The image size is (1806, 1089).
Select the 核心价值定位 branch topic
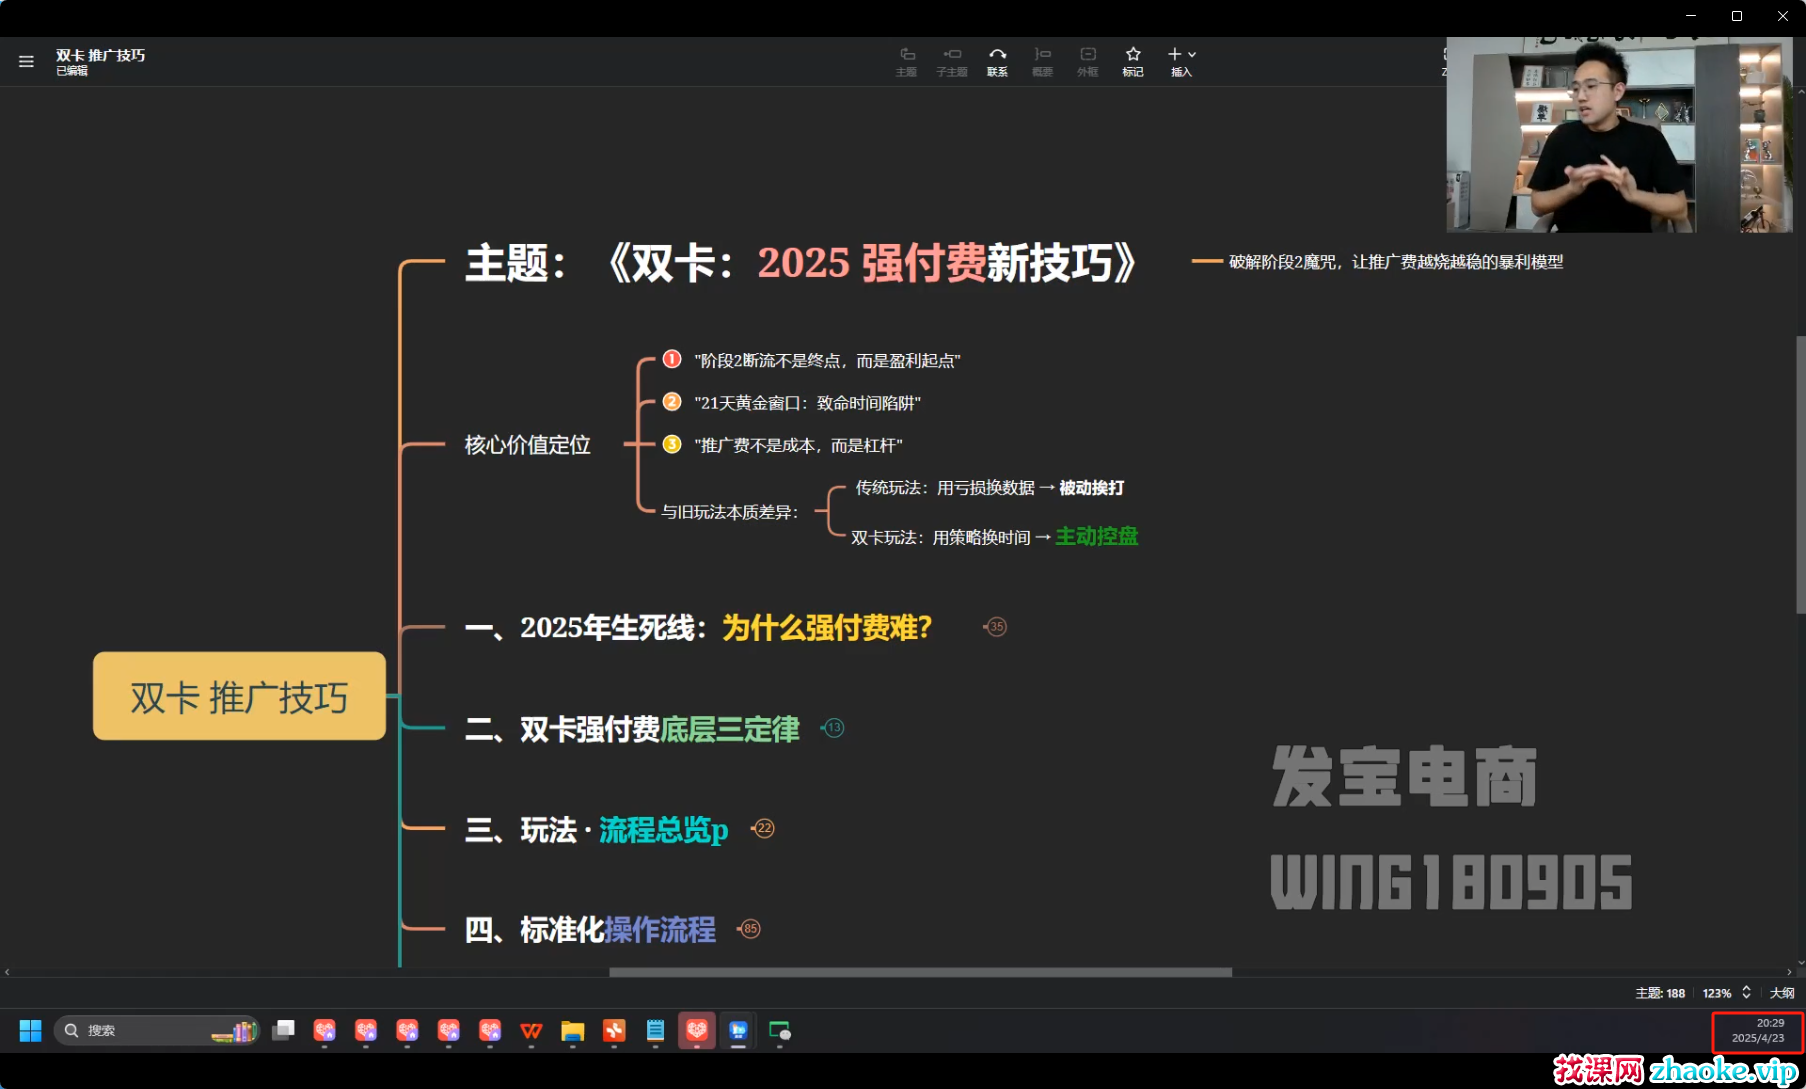click(x=527, y=445)
